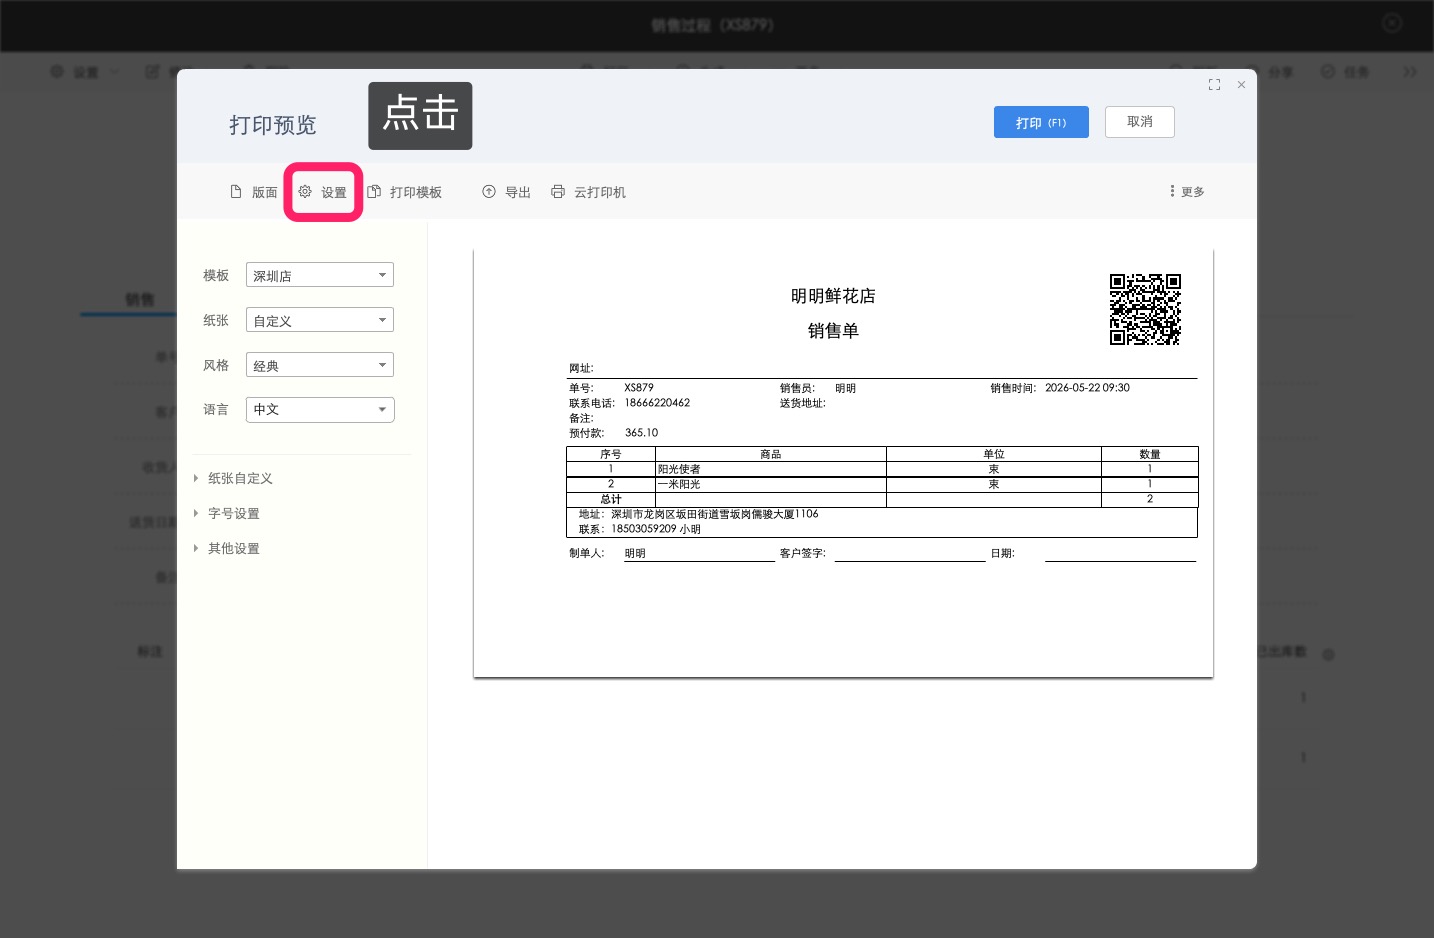Expand the 字号设置 section
The height and width of the screenshot is (938, 1434).
pos(227,513)
